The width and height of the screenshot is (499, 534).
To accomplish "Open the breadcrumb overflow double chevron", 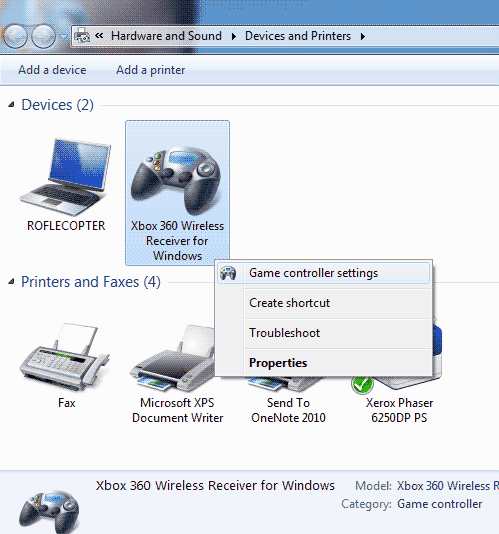I will pos(99,35).
